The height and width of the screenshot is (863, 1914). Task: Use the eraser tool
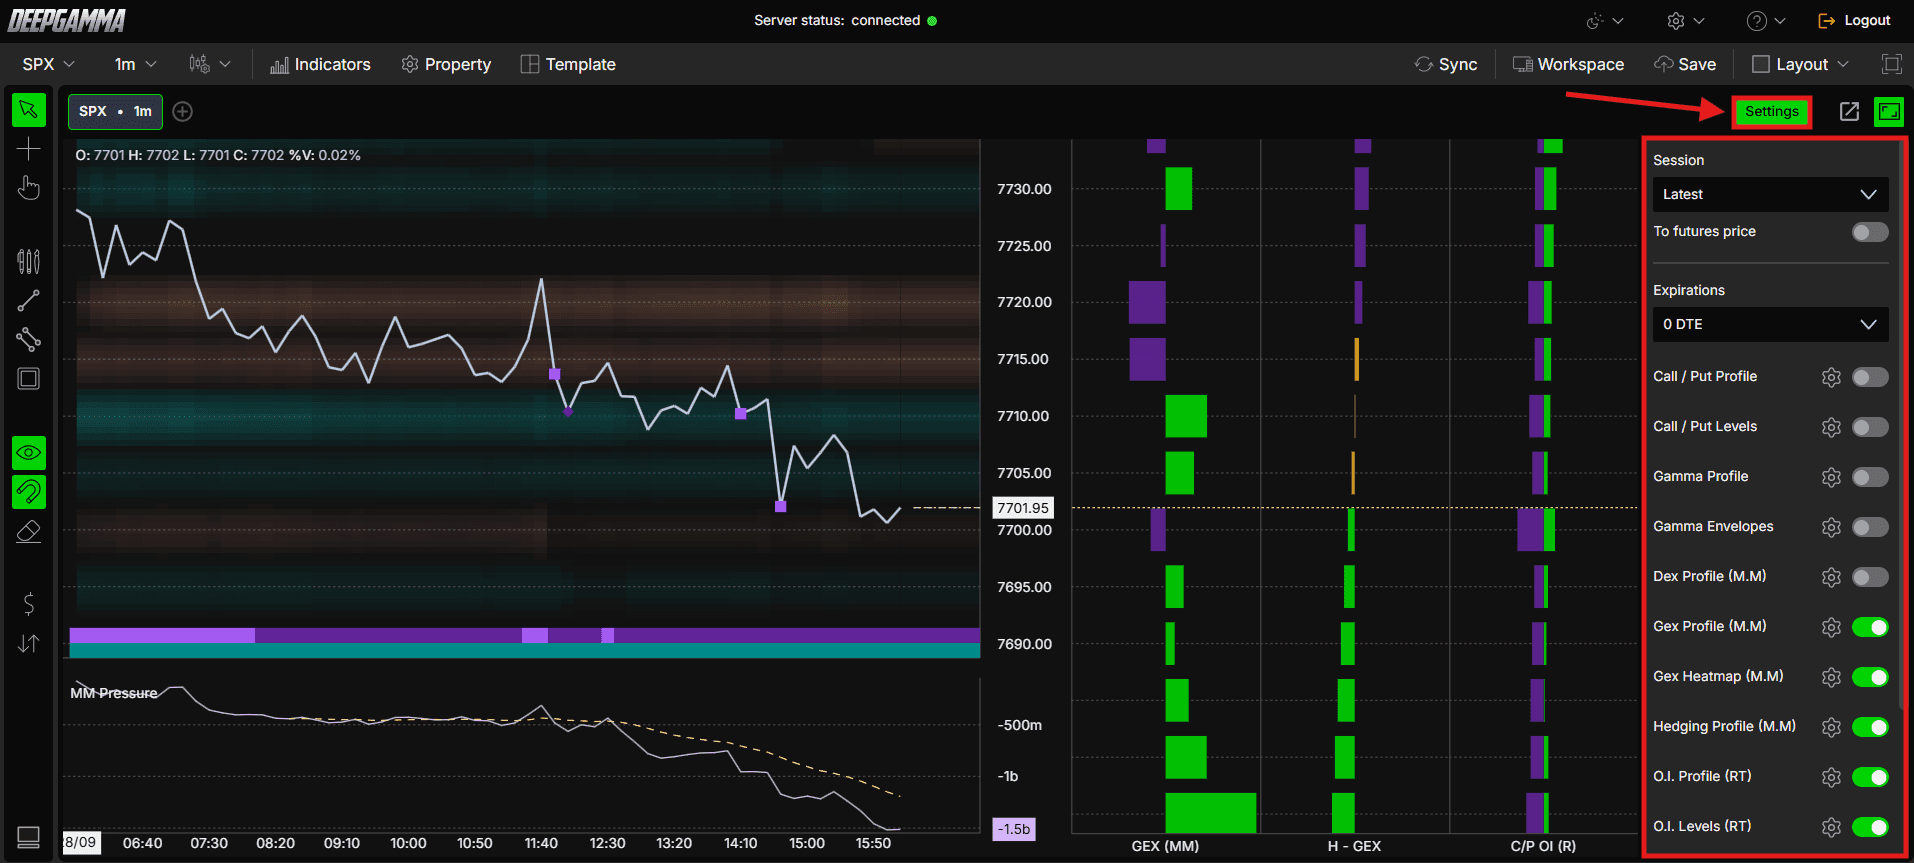pos(29,531)
